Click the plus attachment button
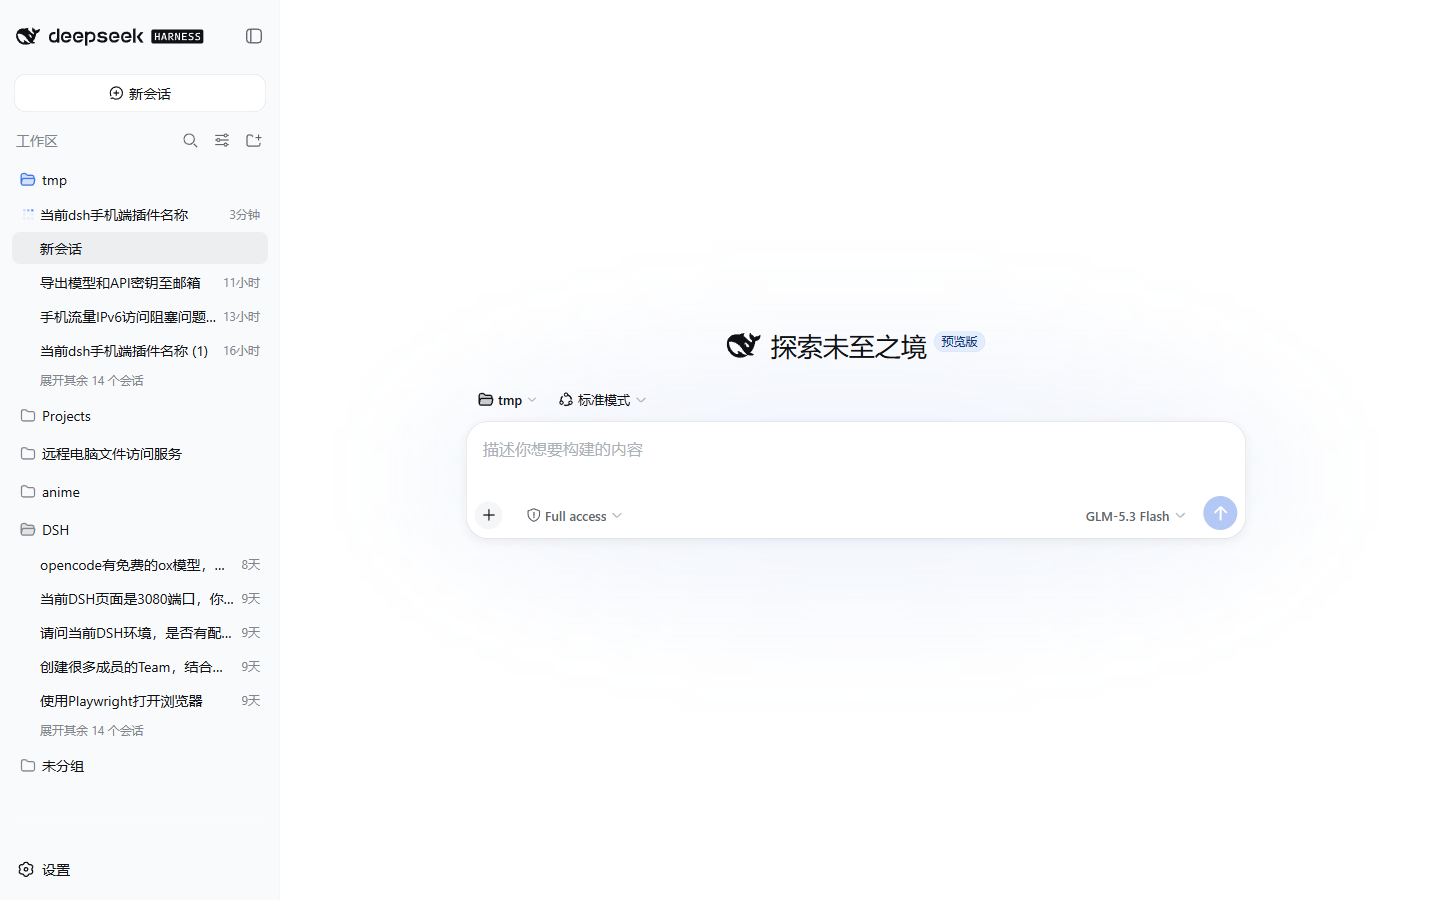This screenshot has width=1440, height=900. click(489, 515)
